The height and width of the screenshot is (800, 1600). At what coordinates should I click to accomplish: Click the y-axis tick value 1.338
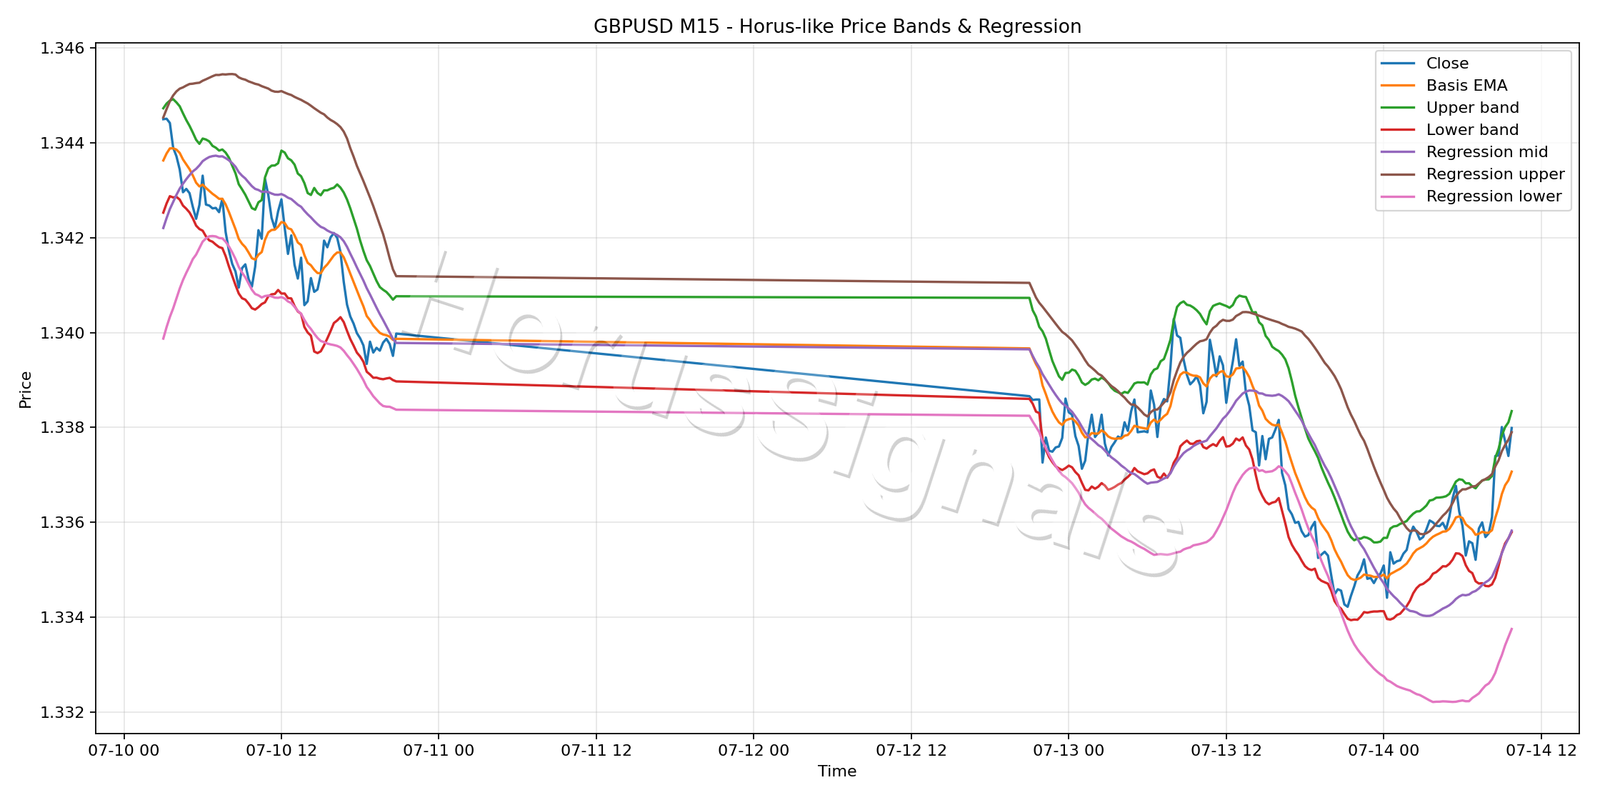pyautogui.click(x=63, y=428)
